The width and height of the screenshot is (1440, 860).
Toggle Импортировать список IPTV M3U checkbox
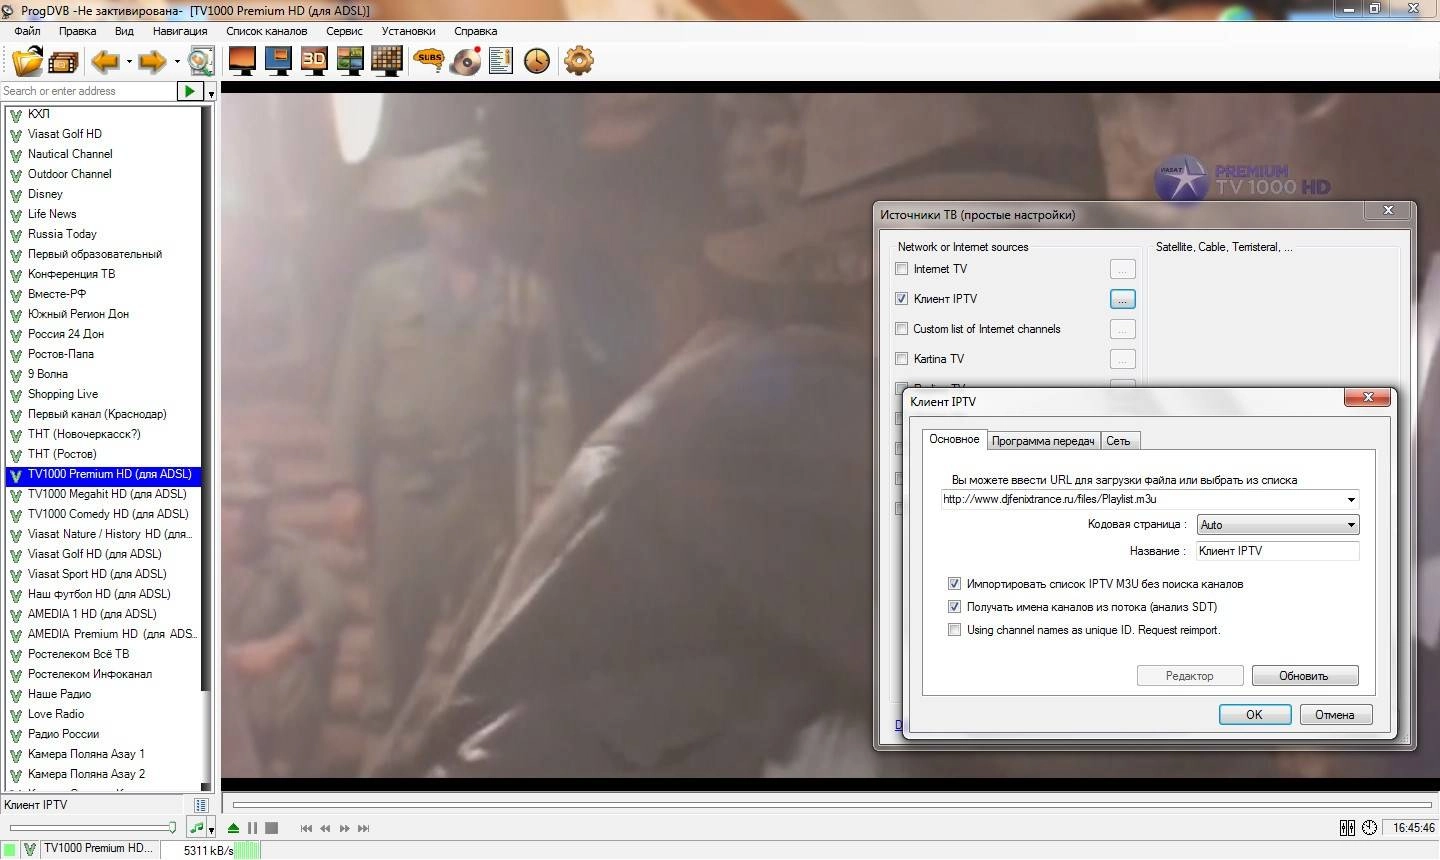click(x=954, y=584)
